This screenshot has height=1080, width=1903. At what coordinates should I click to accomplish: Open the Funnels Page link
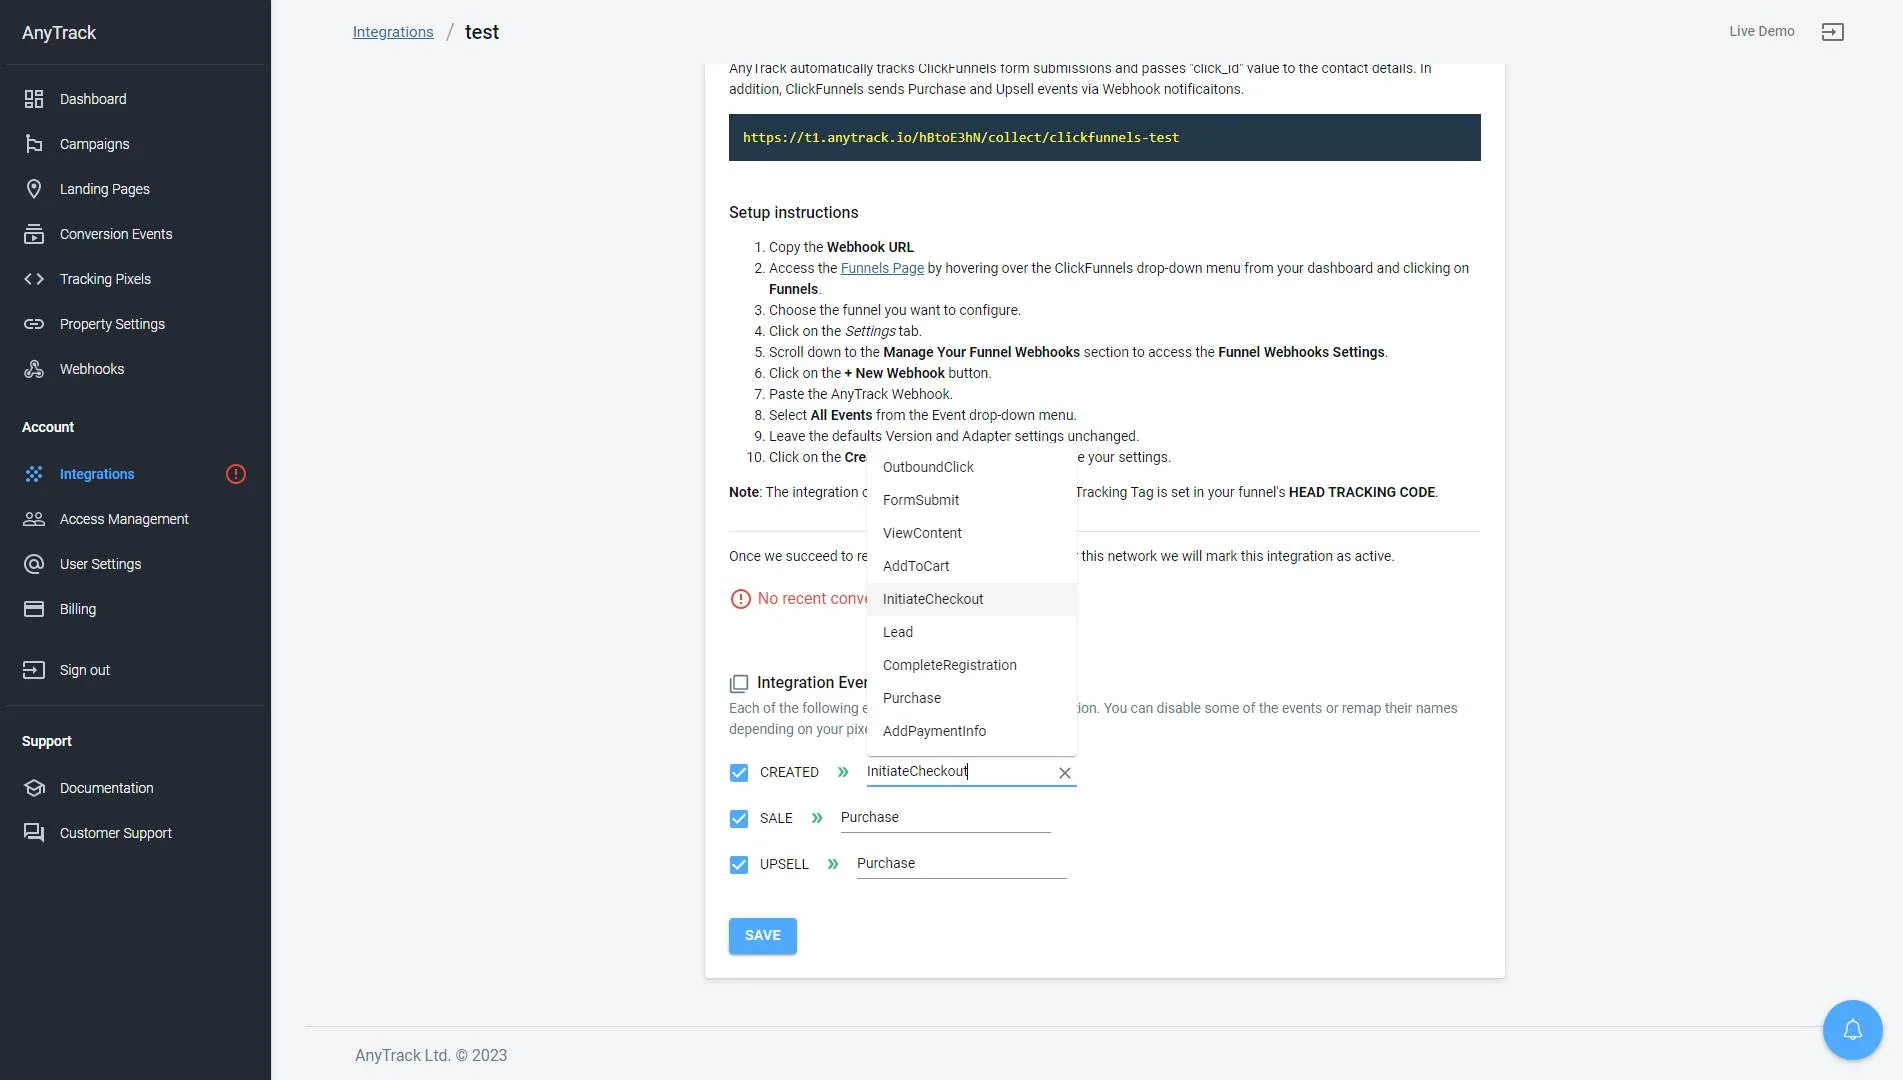[882, 268]
